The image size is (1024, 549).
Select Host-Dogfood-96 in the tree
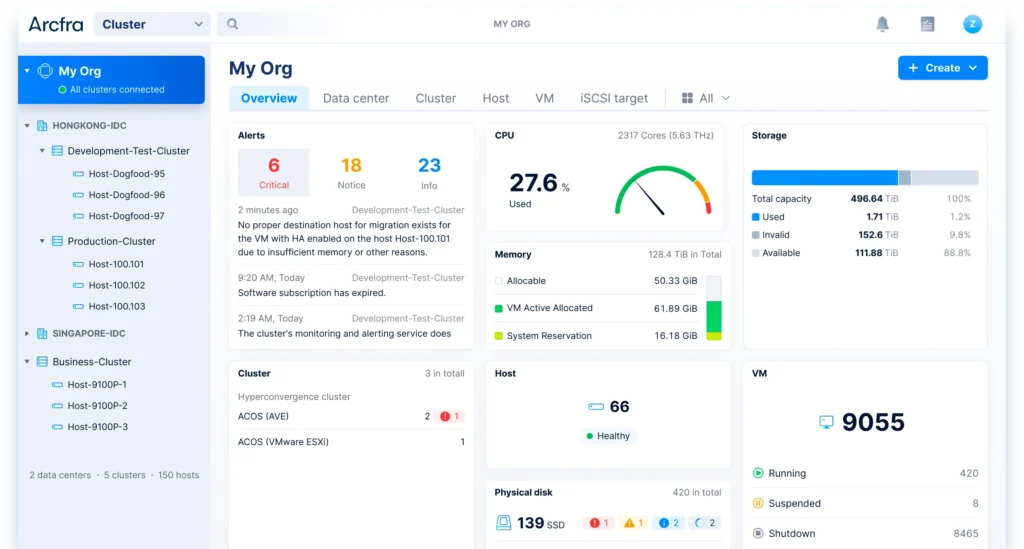click(x=126, y=195)
